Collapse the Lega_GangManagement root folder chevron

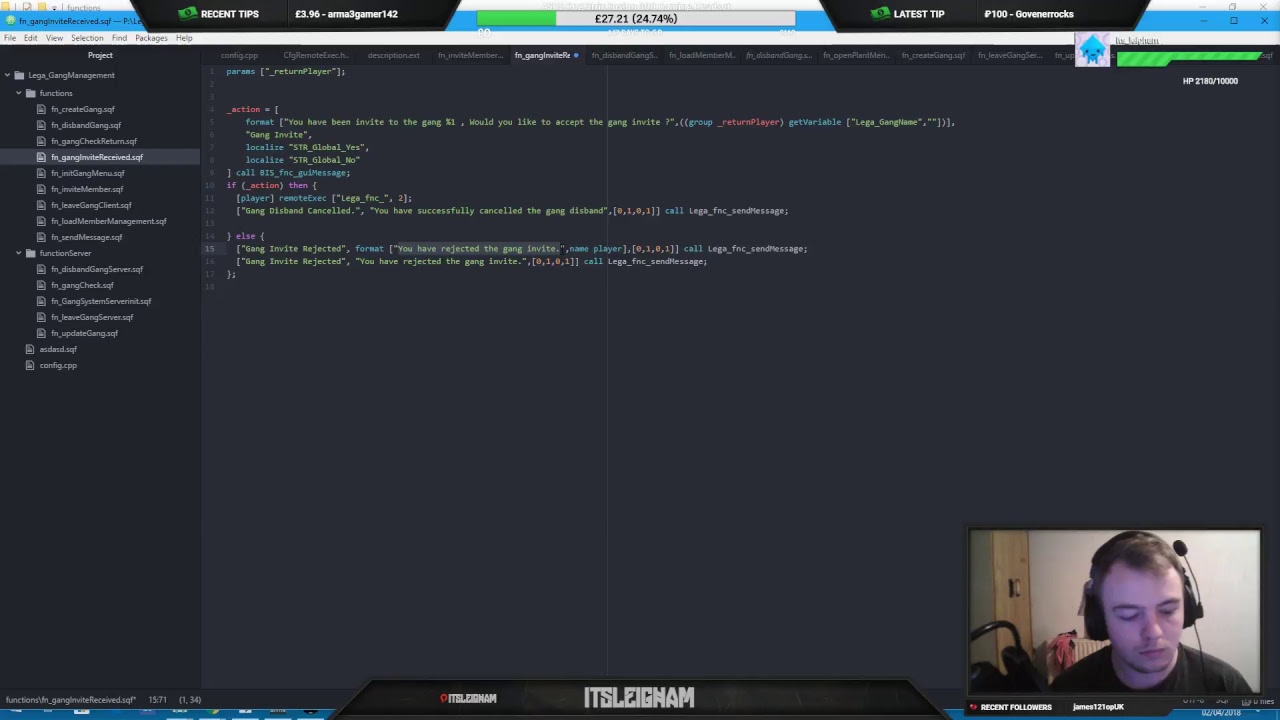click(x=7, y=75)
